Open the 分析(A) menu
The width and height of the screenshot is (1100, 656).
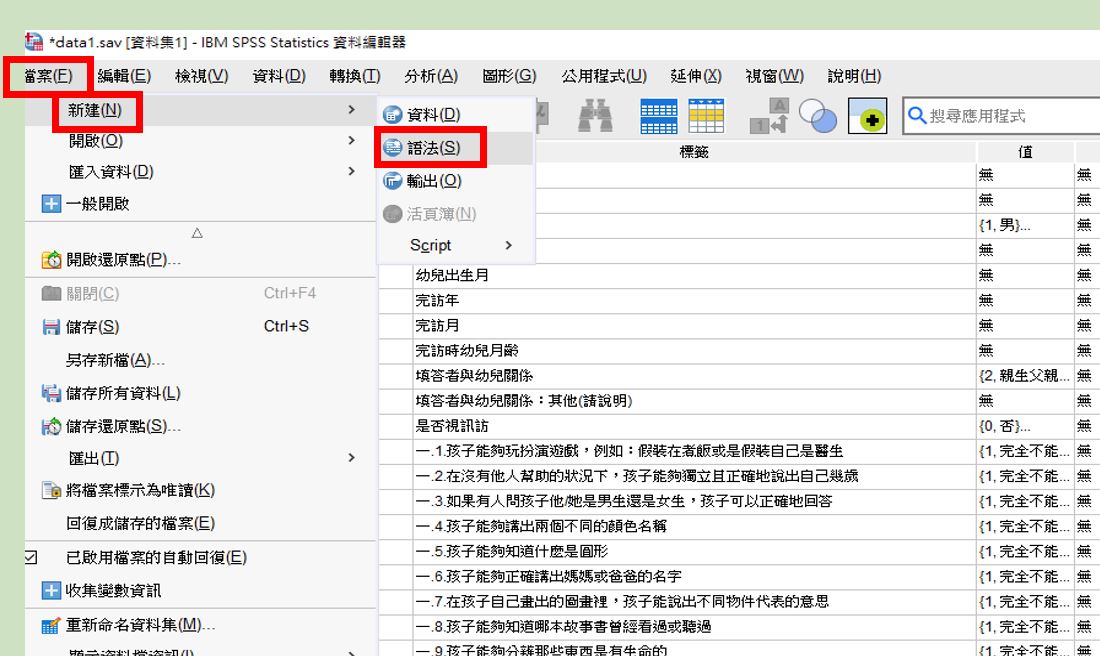point(431,76)
